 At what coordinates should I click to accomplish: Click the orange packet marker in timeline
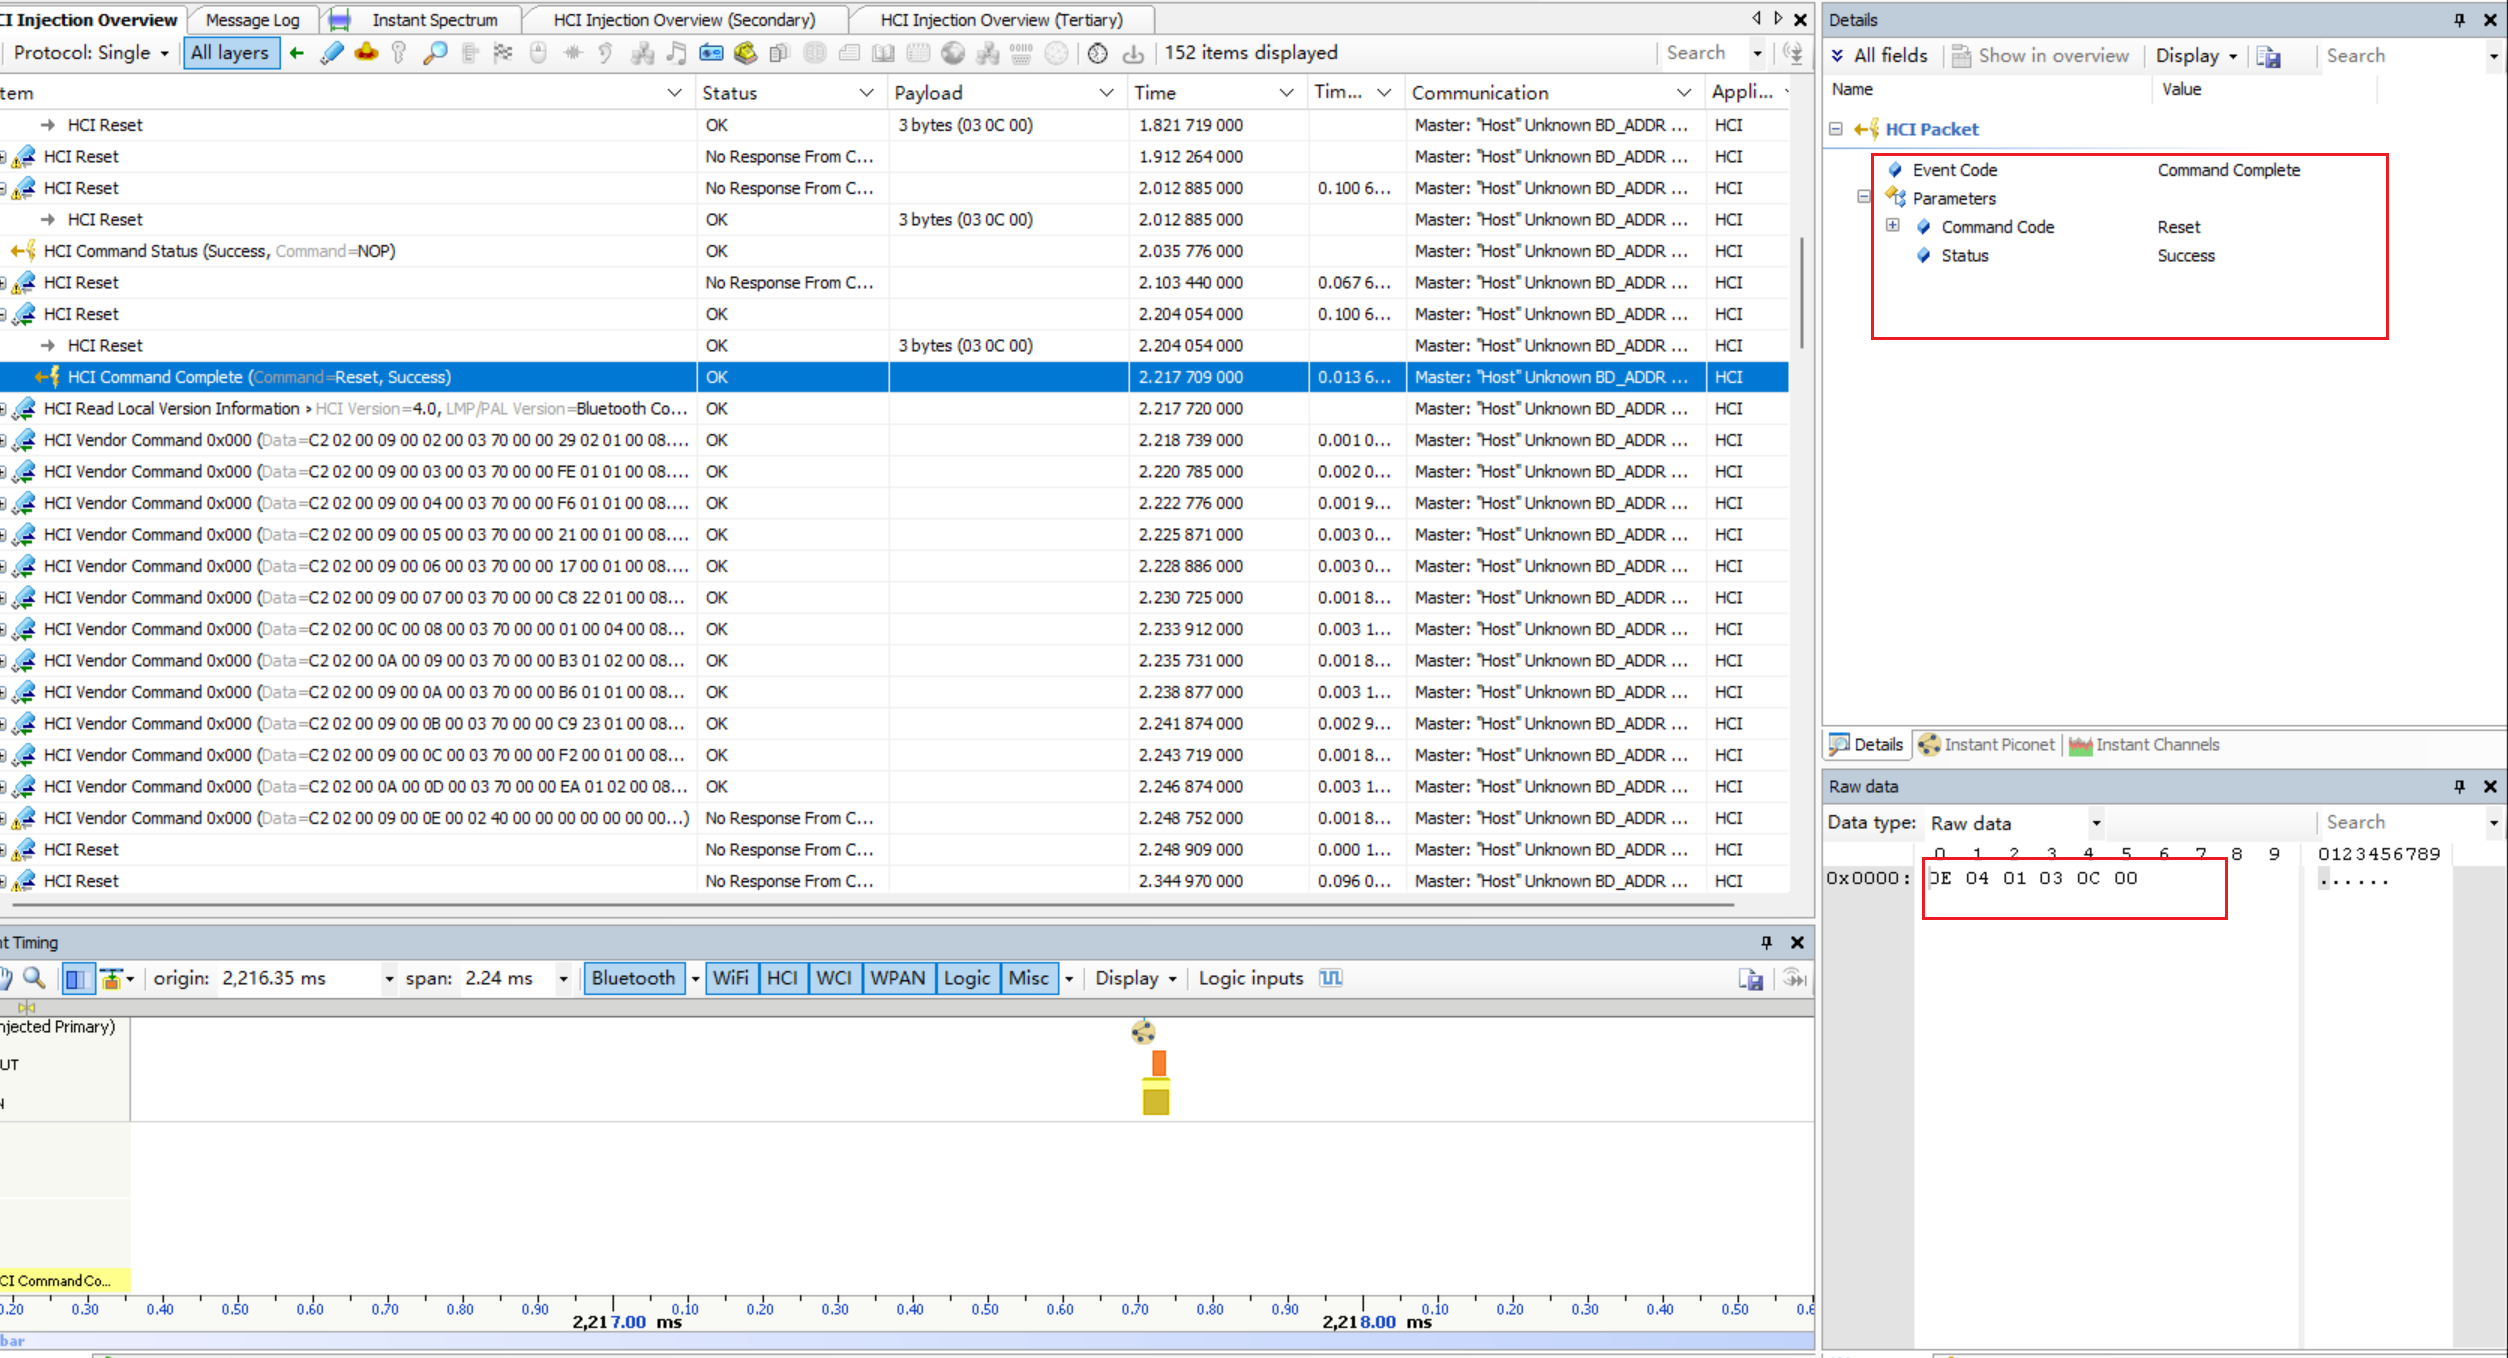(x=1158, y=1062)
